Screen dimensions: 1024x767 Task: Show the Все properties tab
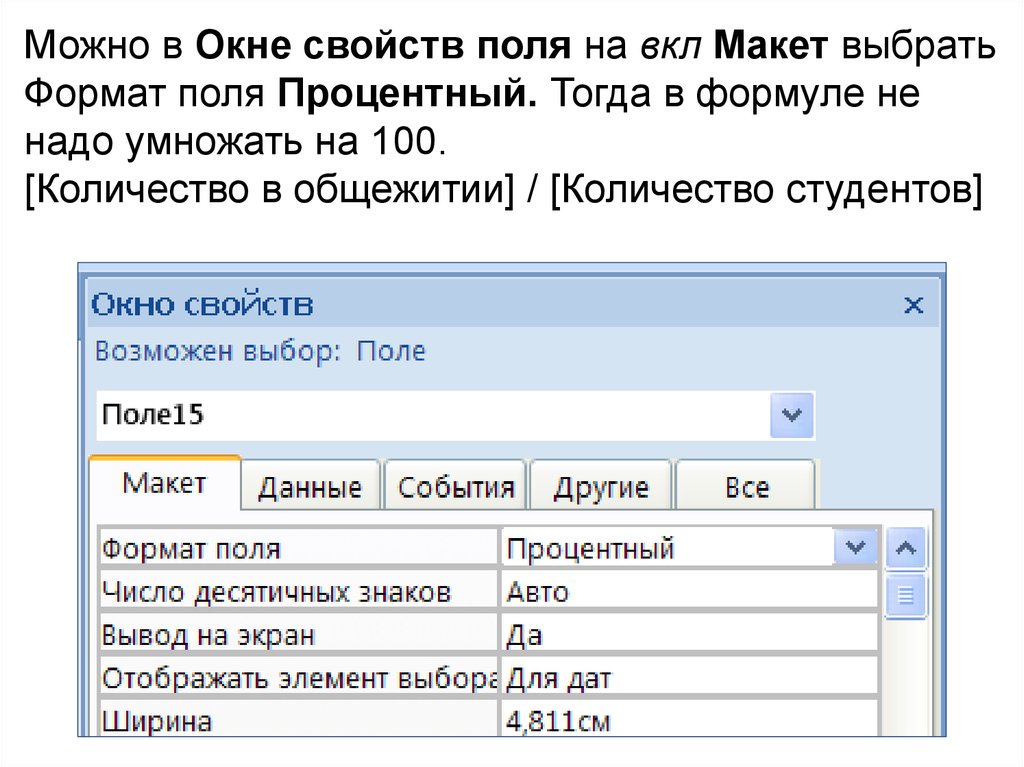click(x=746, y=488)
